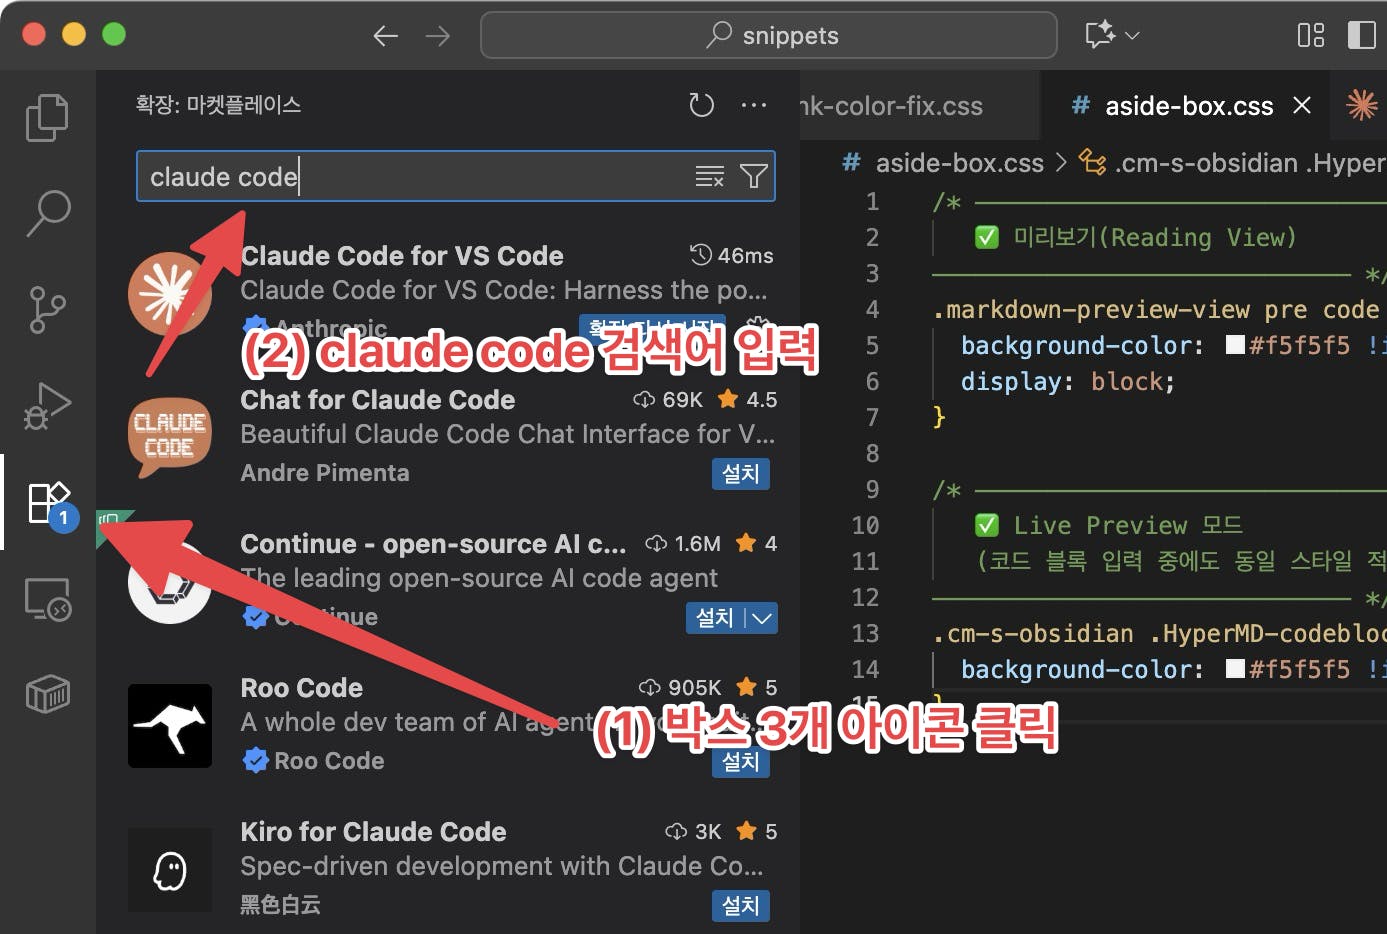Open the extensions filter funnel menu
The height and width of the screenshot is (934, 1387).
[753, 177]
